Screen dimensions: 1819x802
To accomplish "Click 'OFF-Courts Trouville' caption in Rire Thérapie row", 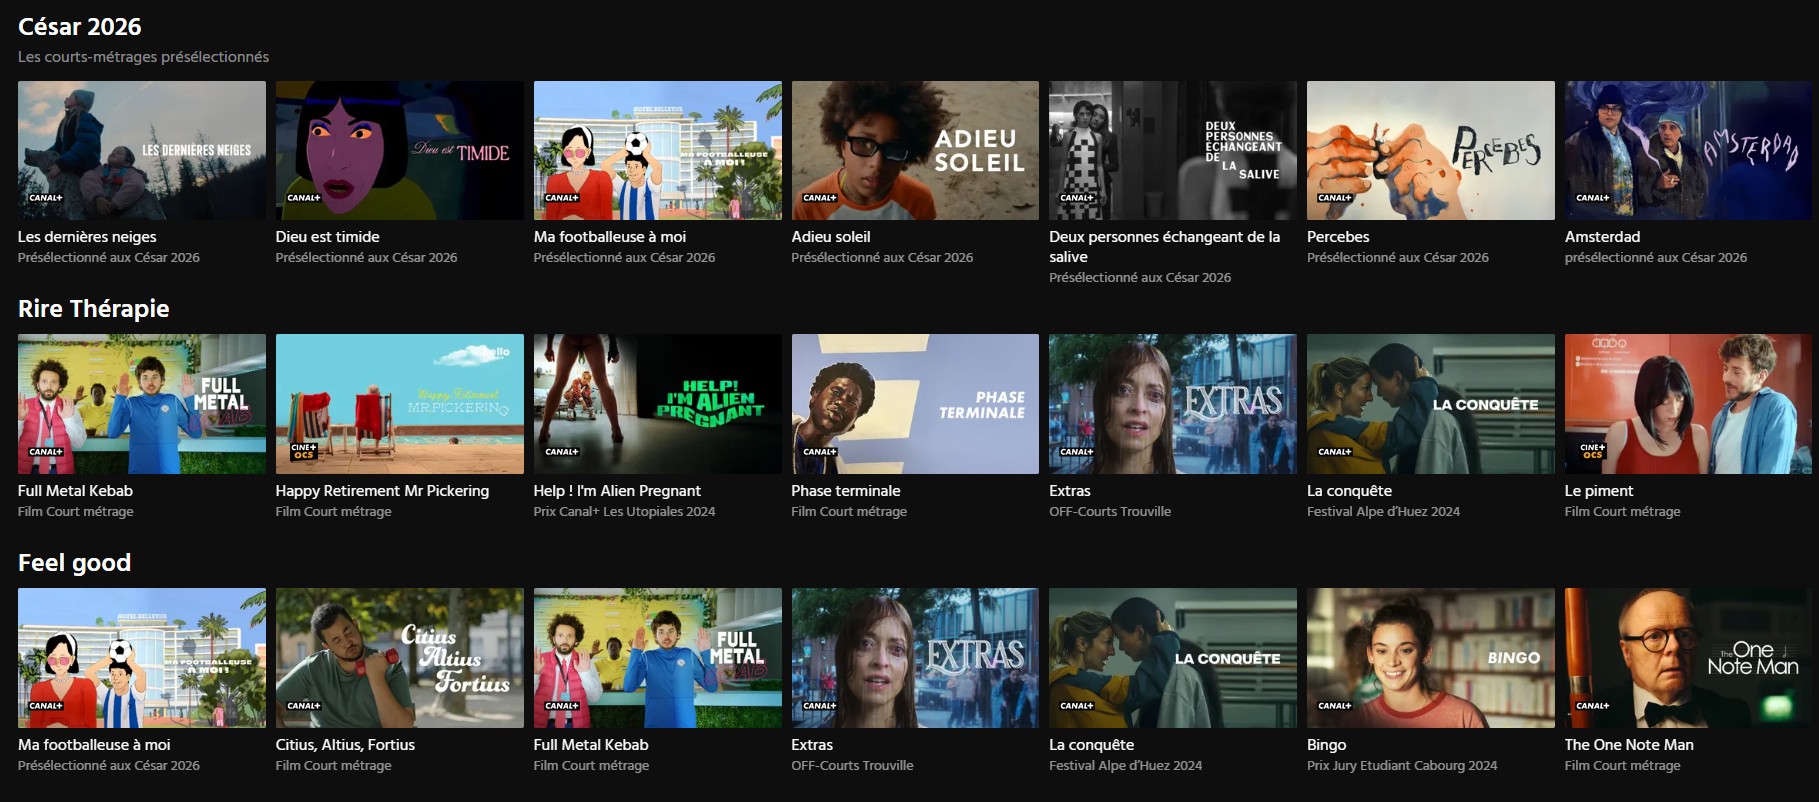I will tap(1110, 512).
